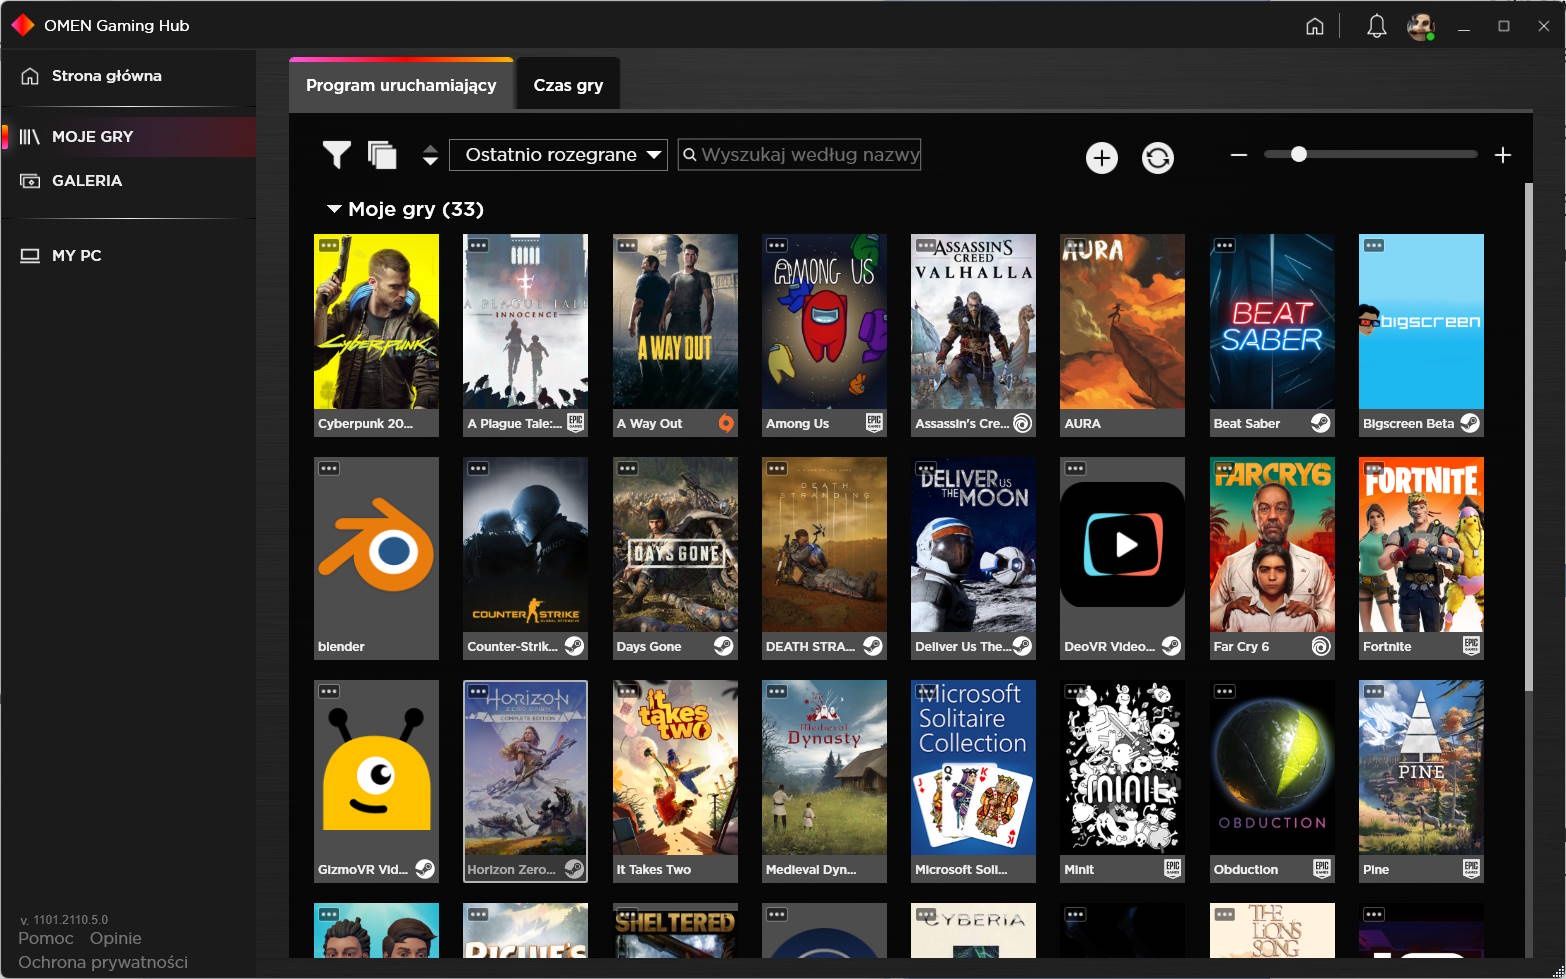Viewport: 1566px width, 979px height.
Task: Select the Deliver Us The Moon cover
Action: (973, 545)
